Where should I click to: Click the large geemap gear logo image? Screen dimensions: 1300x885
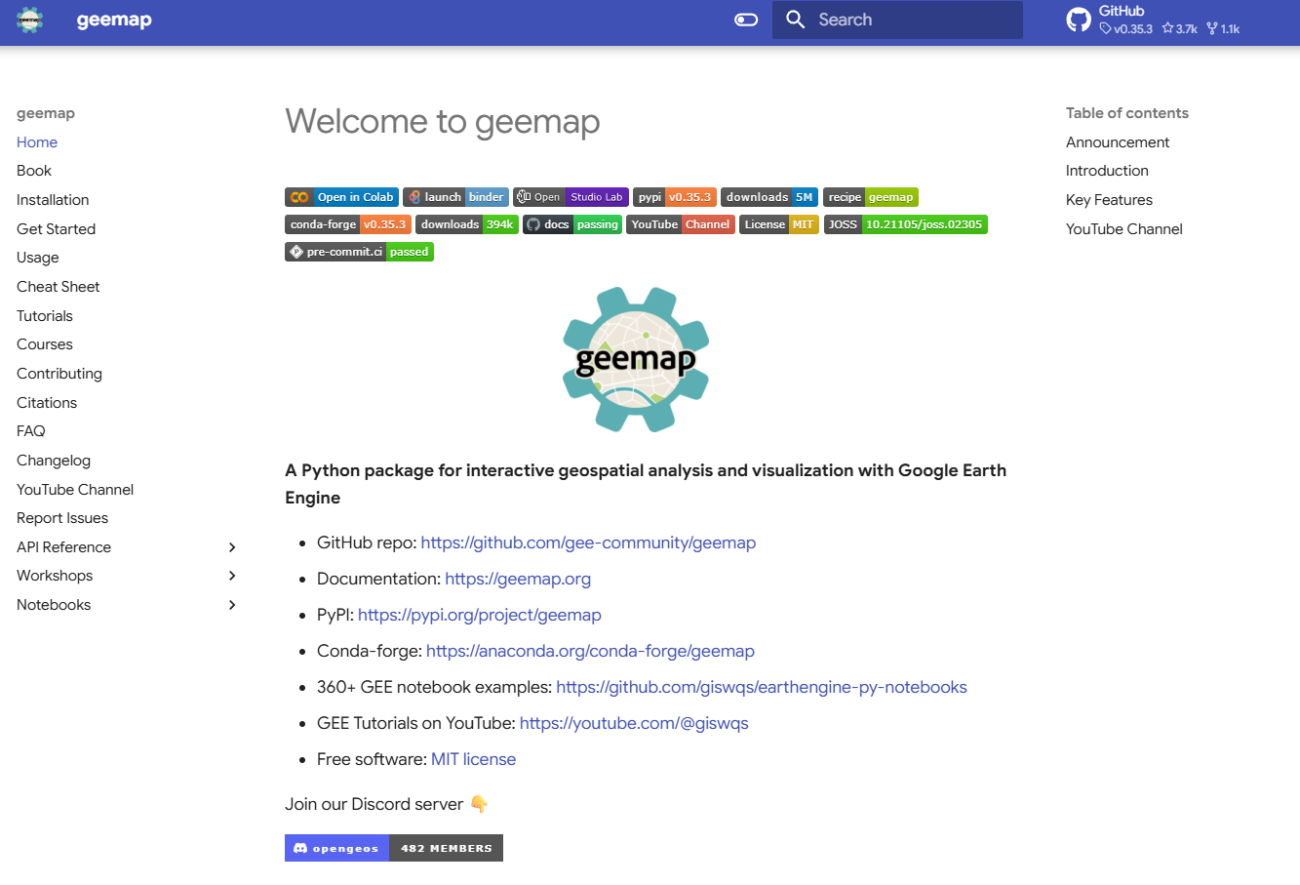coord(636,359)
